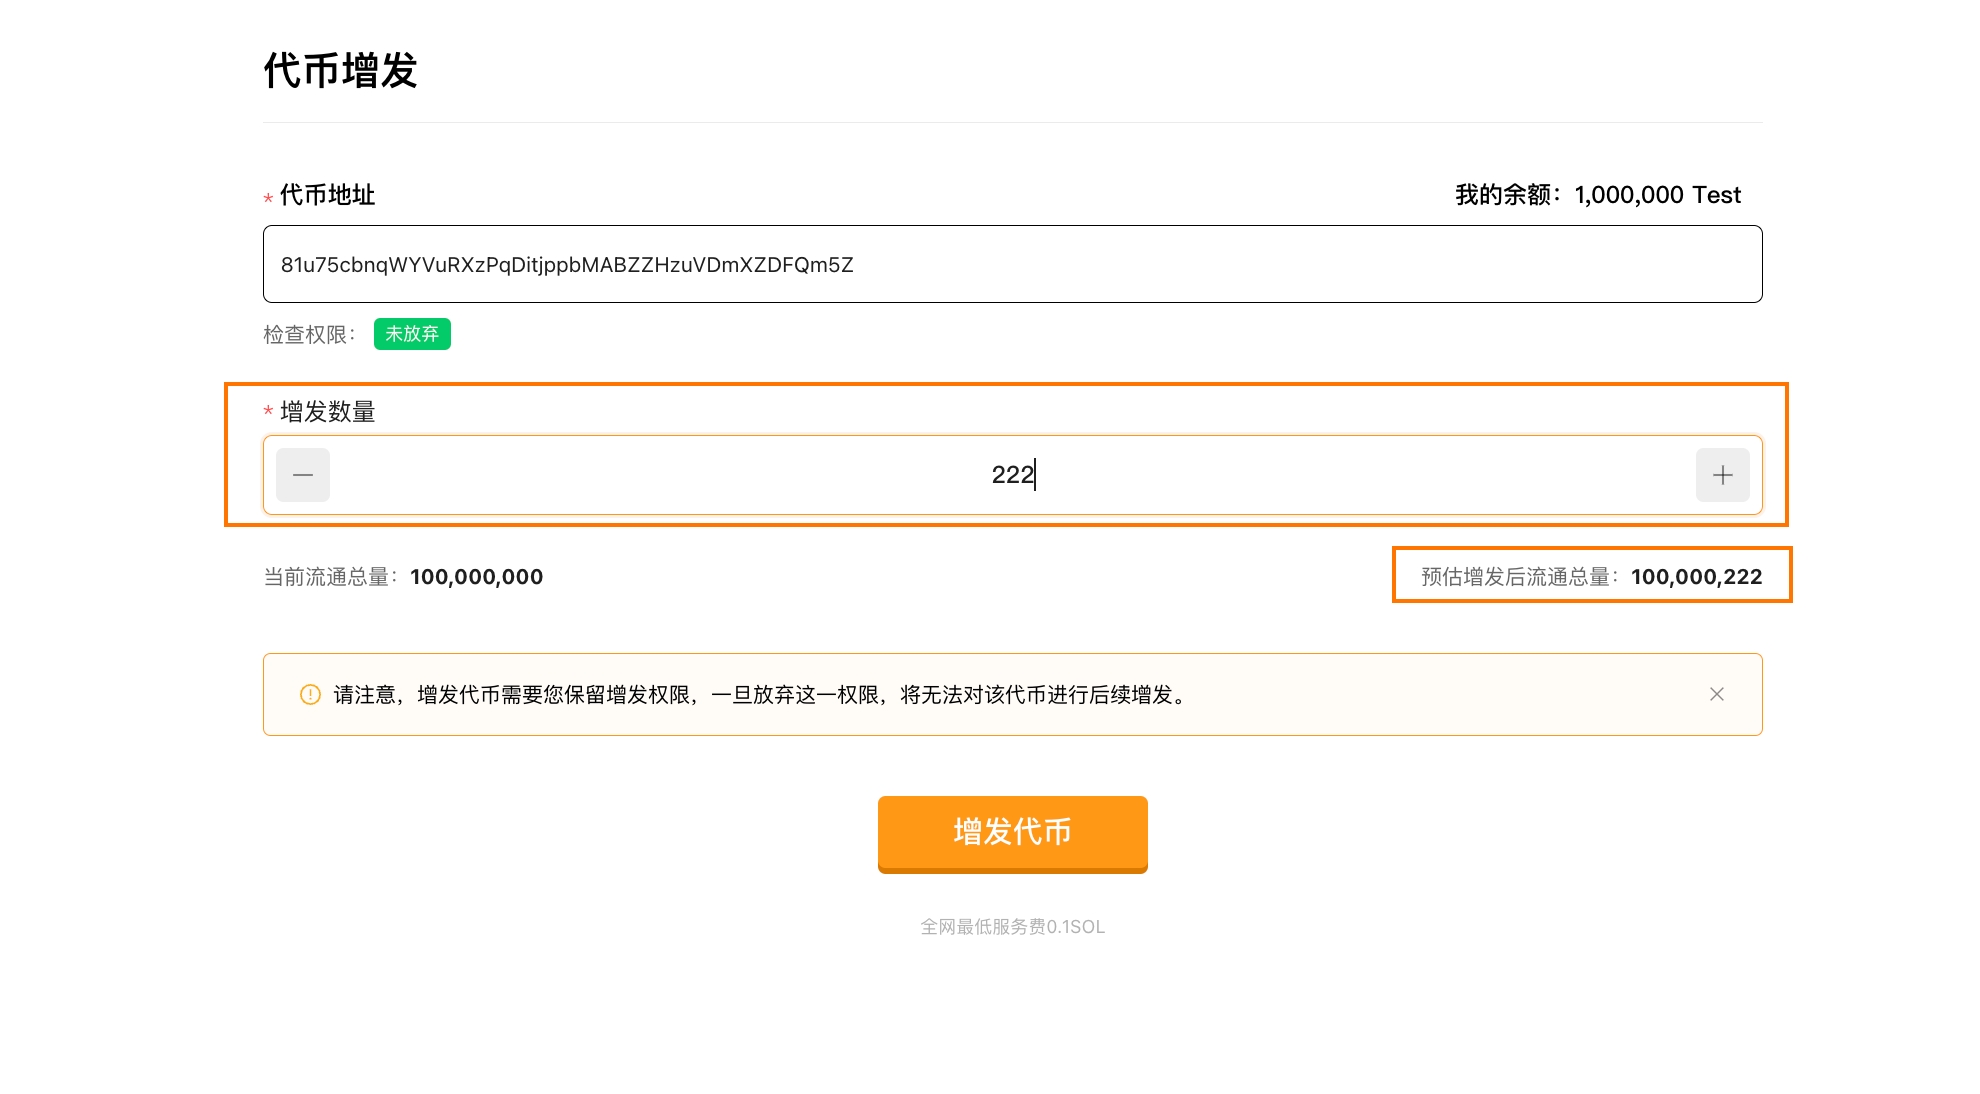The image size is (1980, 1094).
Task: Click the current supply value 100,000,000
Action: pyautogui.click(x=476, y=577)
